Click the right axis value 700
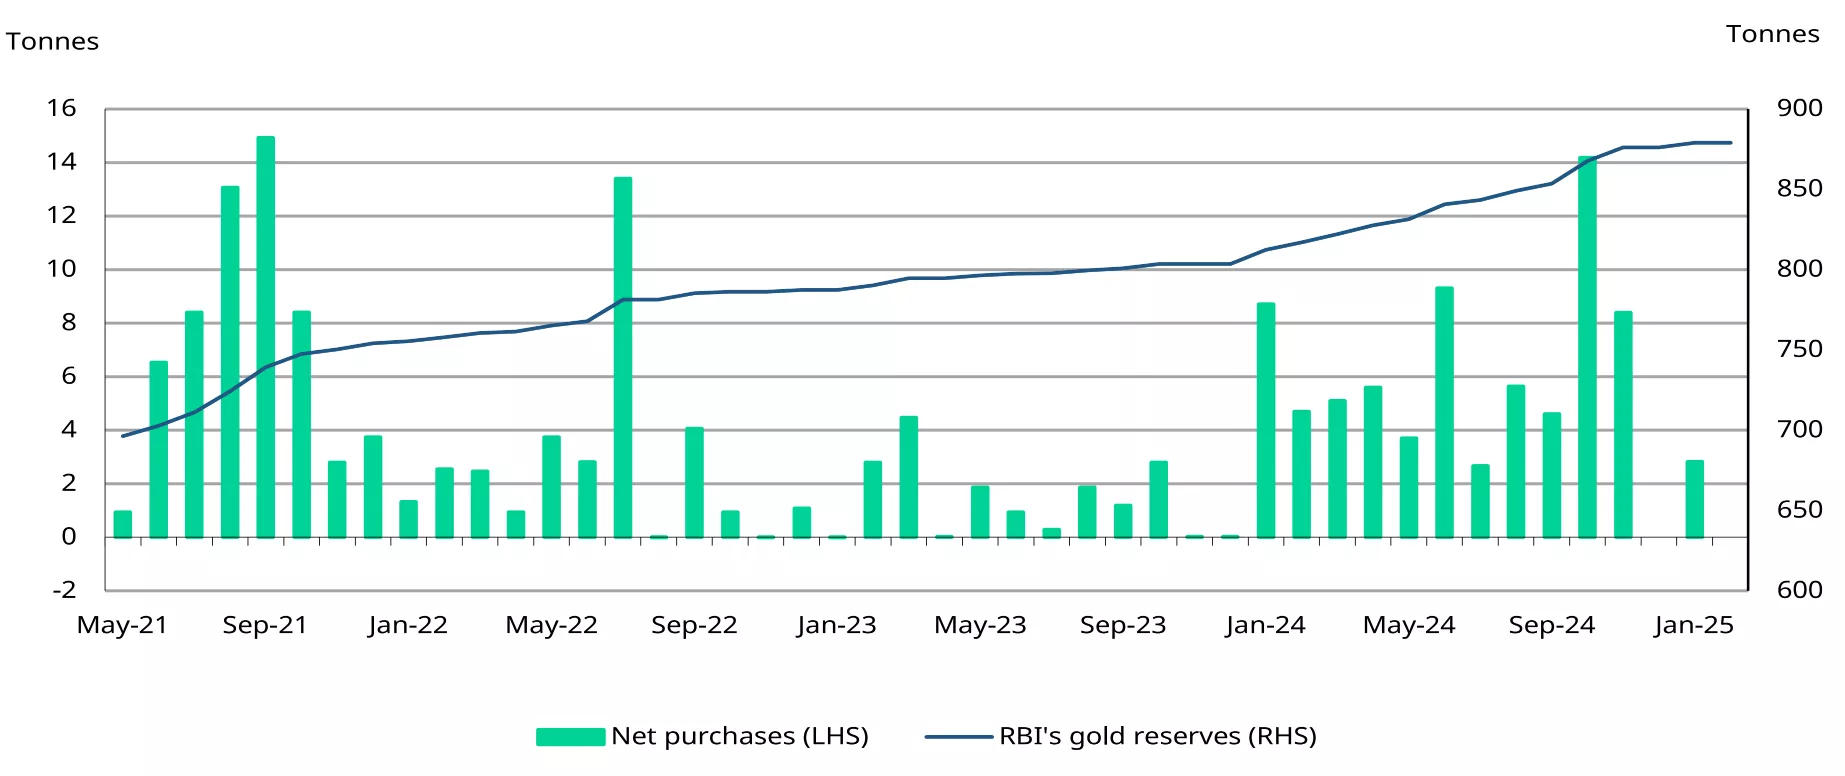Viewport: 1845px width, 776px height. click(x=1799, y=429)
